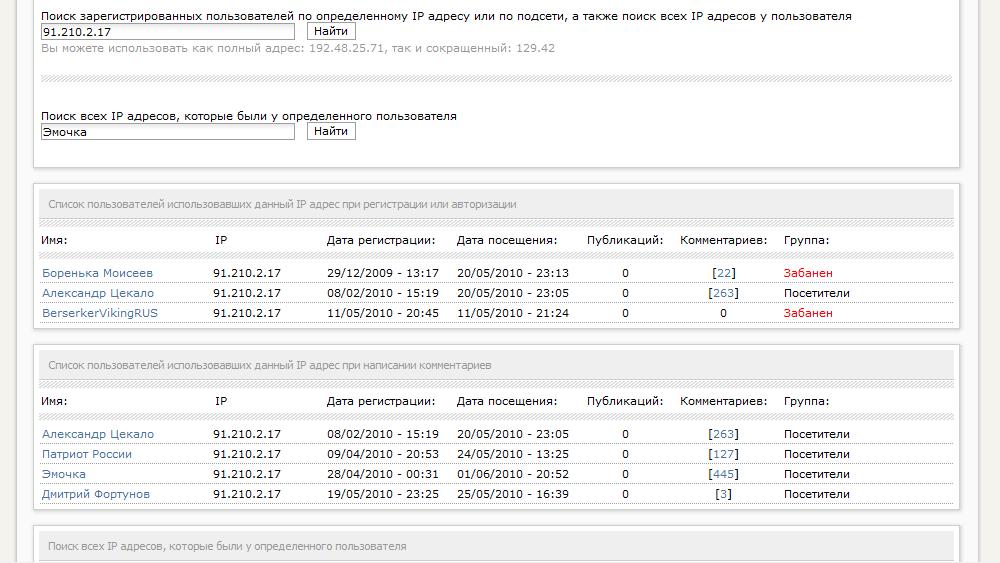This screenshot has width=1000, height=563.
Task: View 263 comments in registration/authorization list
Action: coord(722,293)
